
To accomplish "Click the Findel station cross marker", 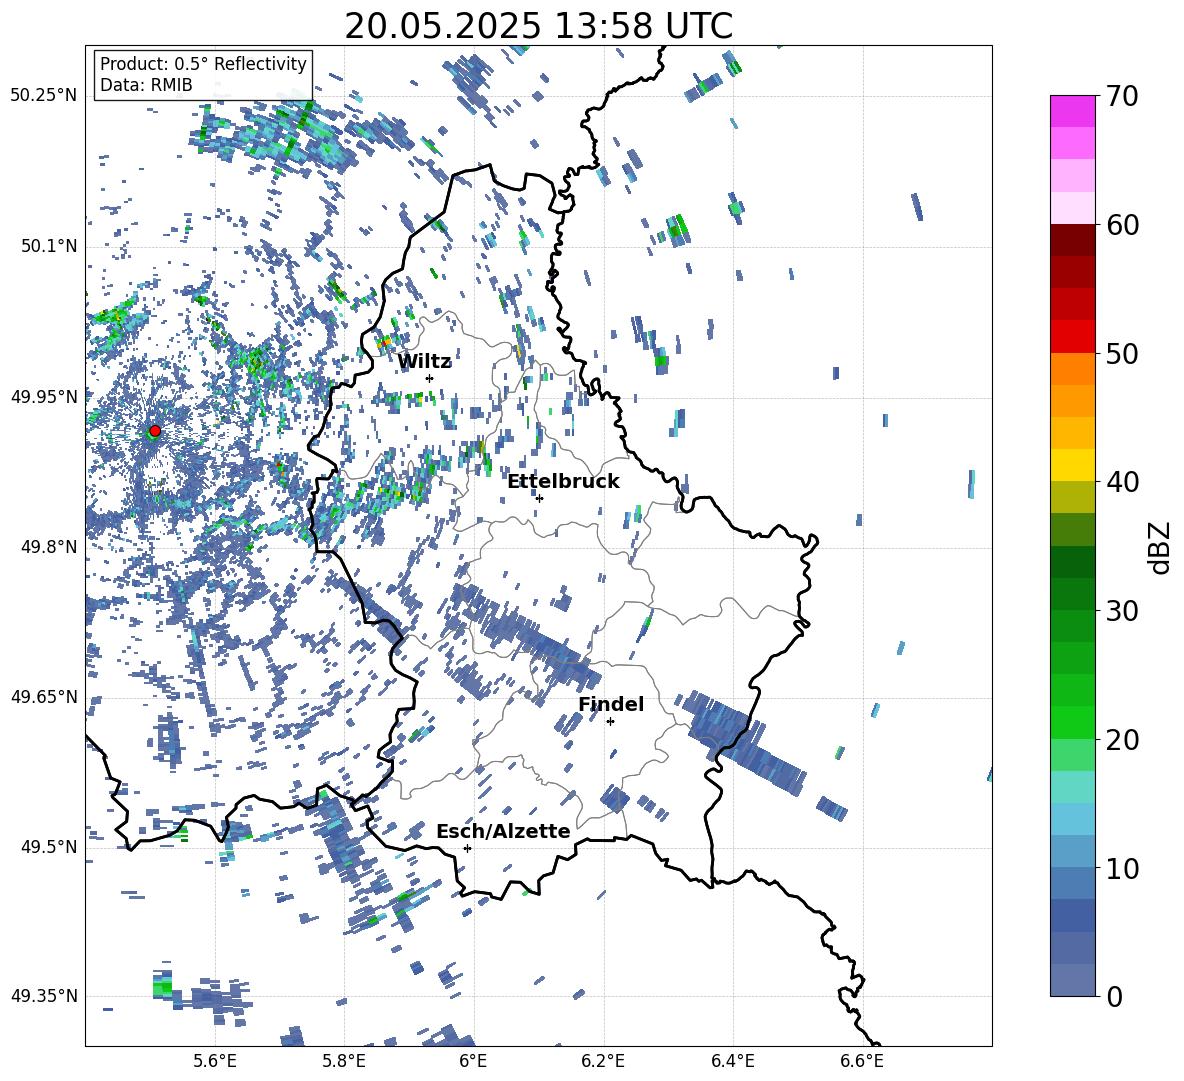I will [610, 722].
